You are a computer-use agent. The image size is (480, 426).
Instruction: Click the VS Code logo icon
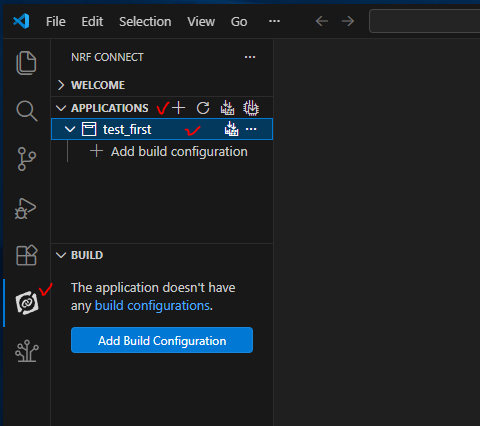pos(21,21)
